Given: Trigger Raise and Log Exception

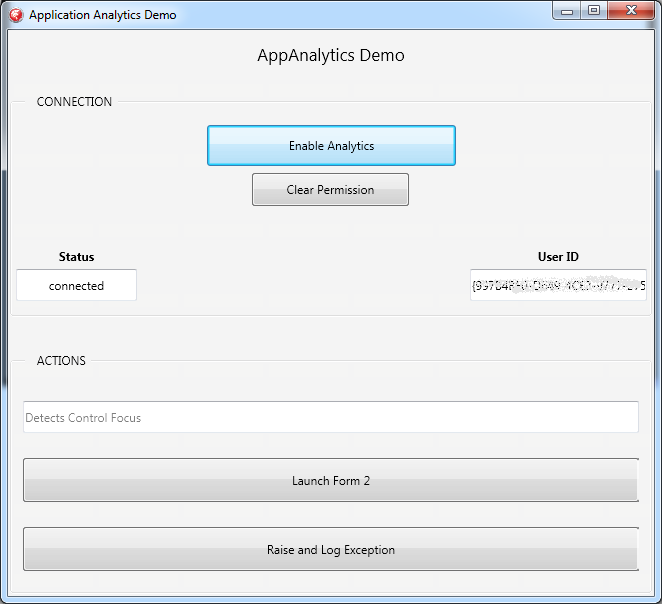Looking at the screenshot, I should (x=331, y=549).
